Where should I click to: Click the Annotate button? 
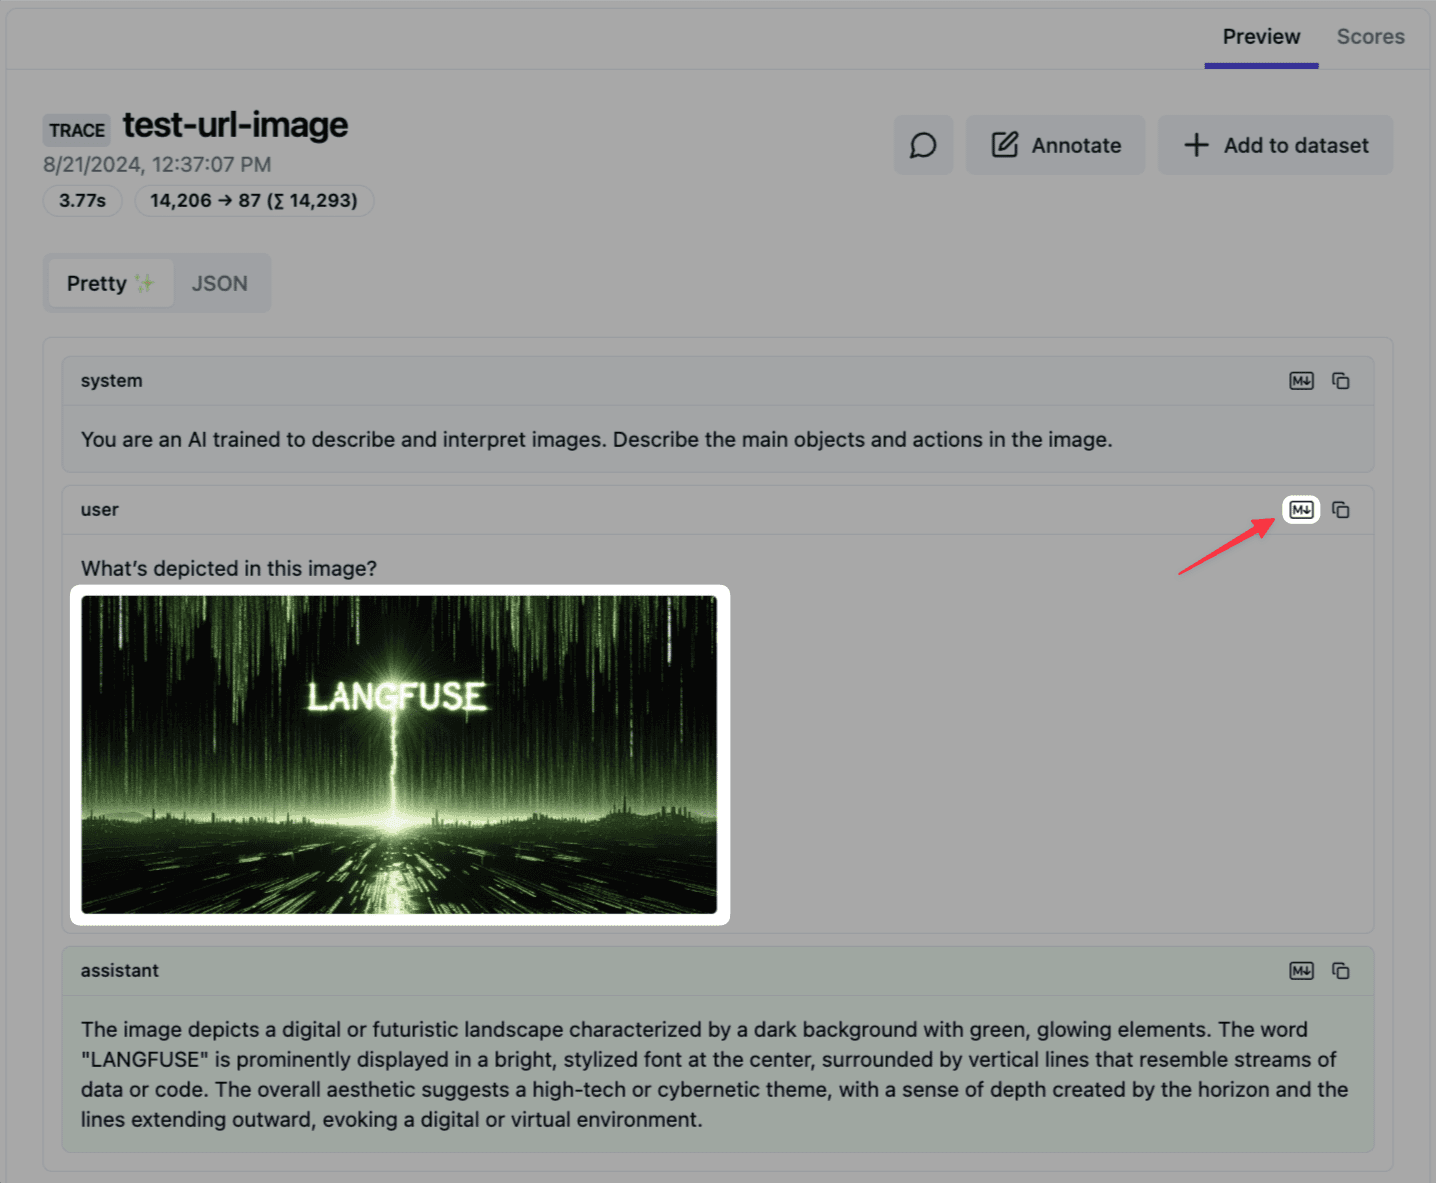coord(1055,145)
